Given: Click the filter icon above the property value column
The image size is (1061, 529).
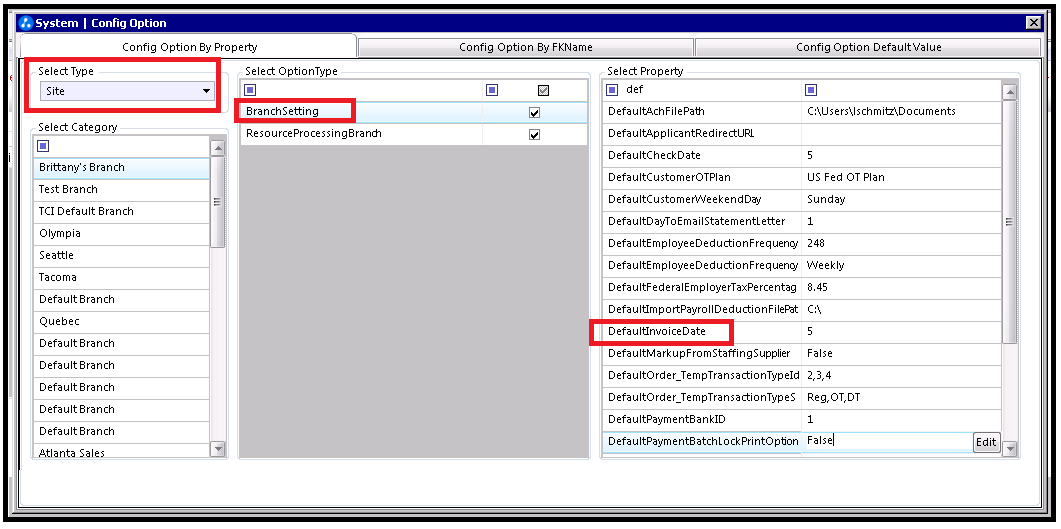Looking at the screenshot, I should coord(811,90).
